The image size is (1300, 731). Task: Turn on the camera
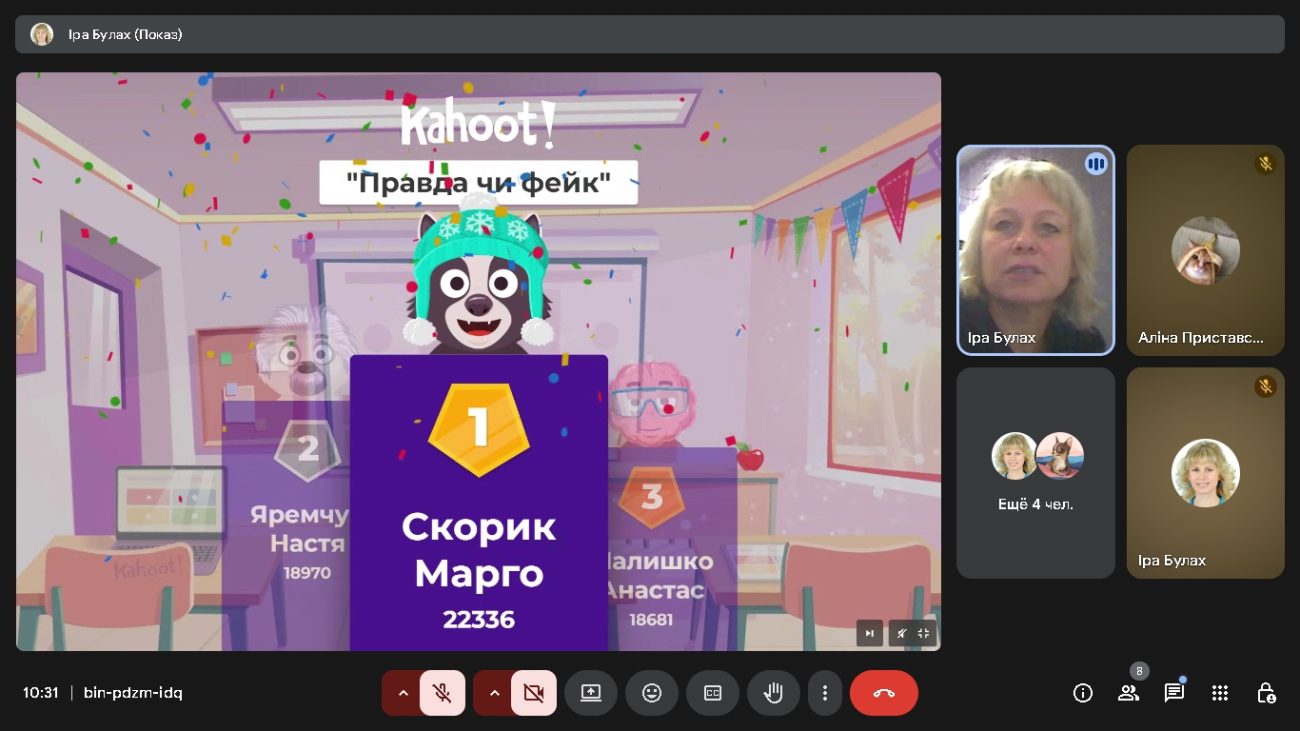[x=533, y=693]
